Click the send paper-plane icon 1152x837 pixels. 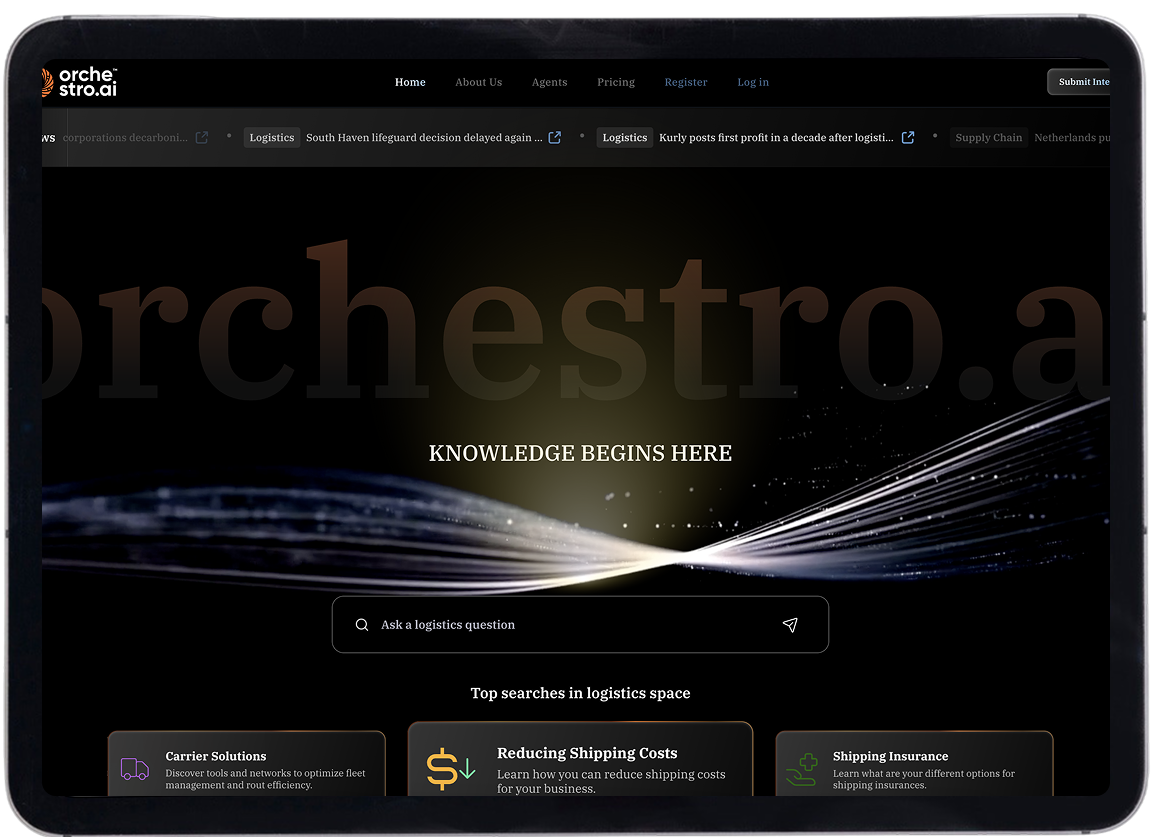[x=790, y=625]
